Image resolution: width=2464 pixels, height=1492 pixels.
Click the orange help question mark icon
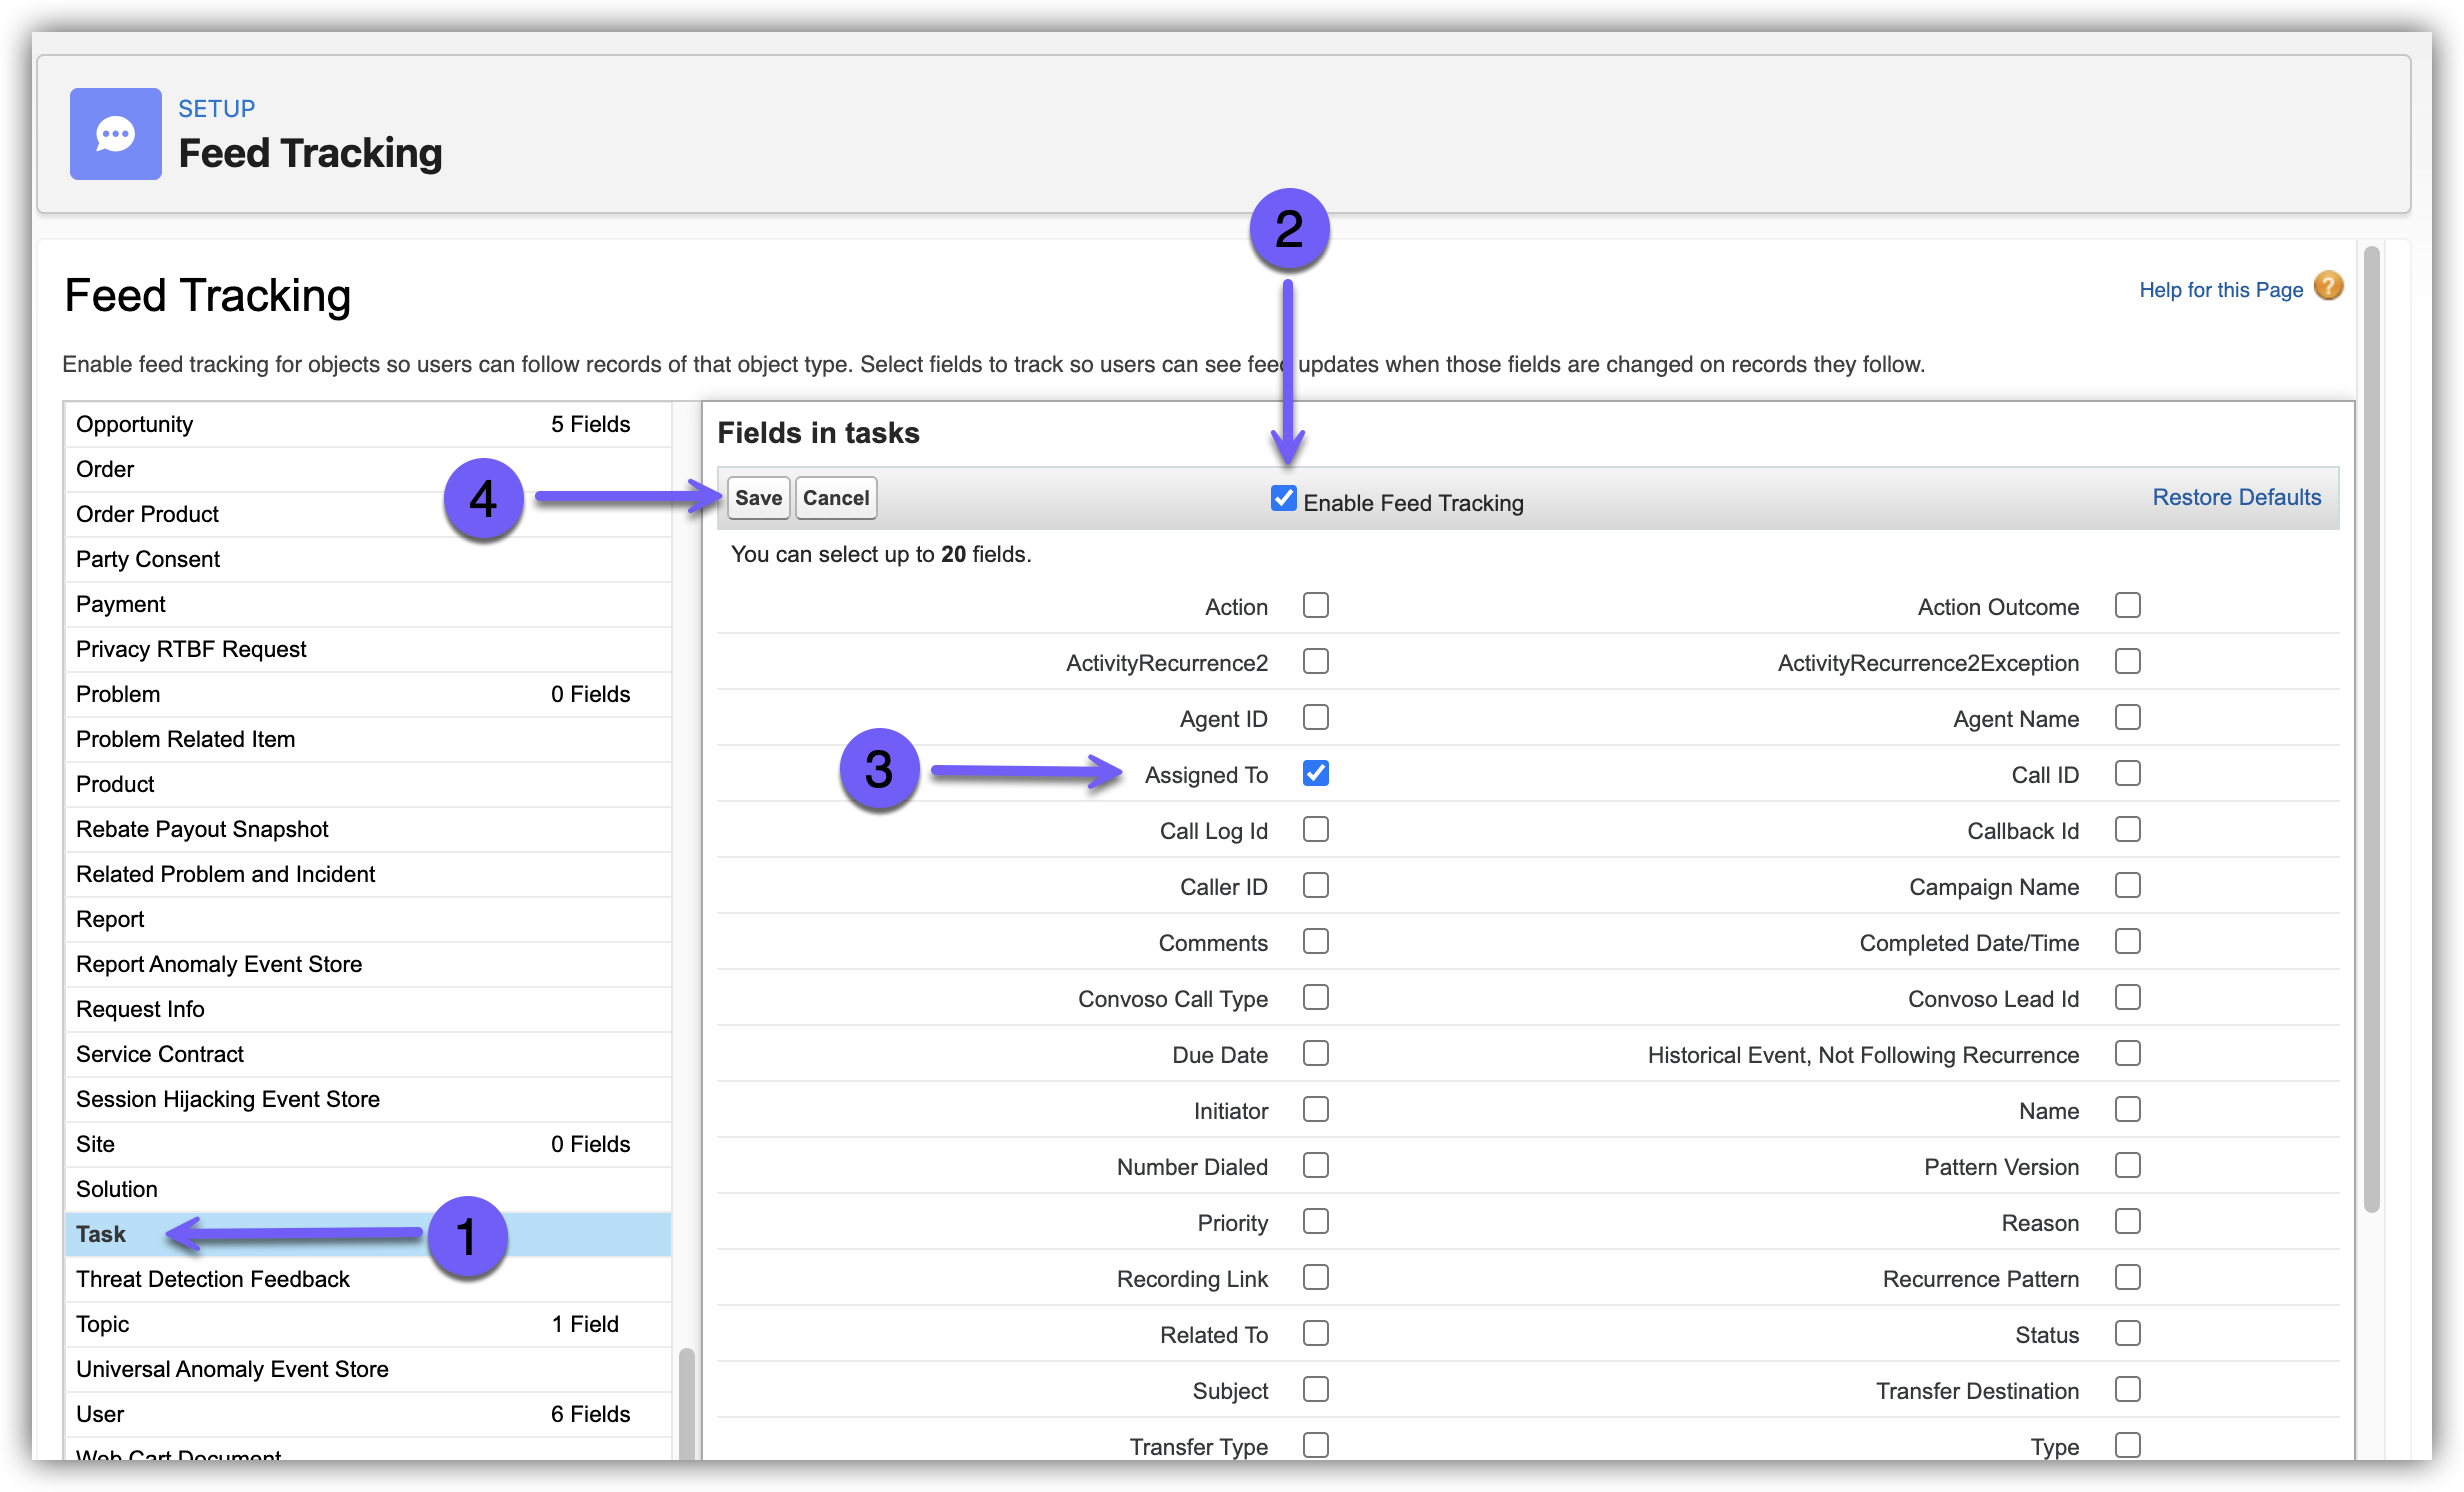[2329, 287]
